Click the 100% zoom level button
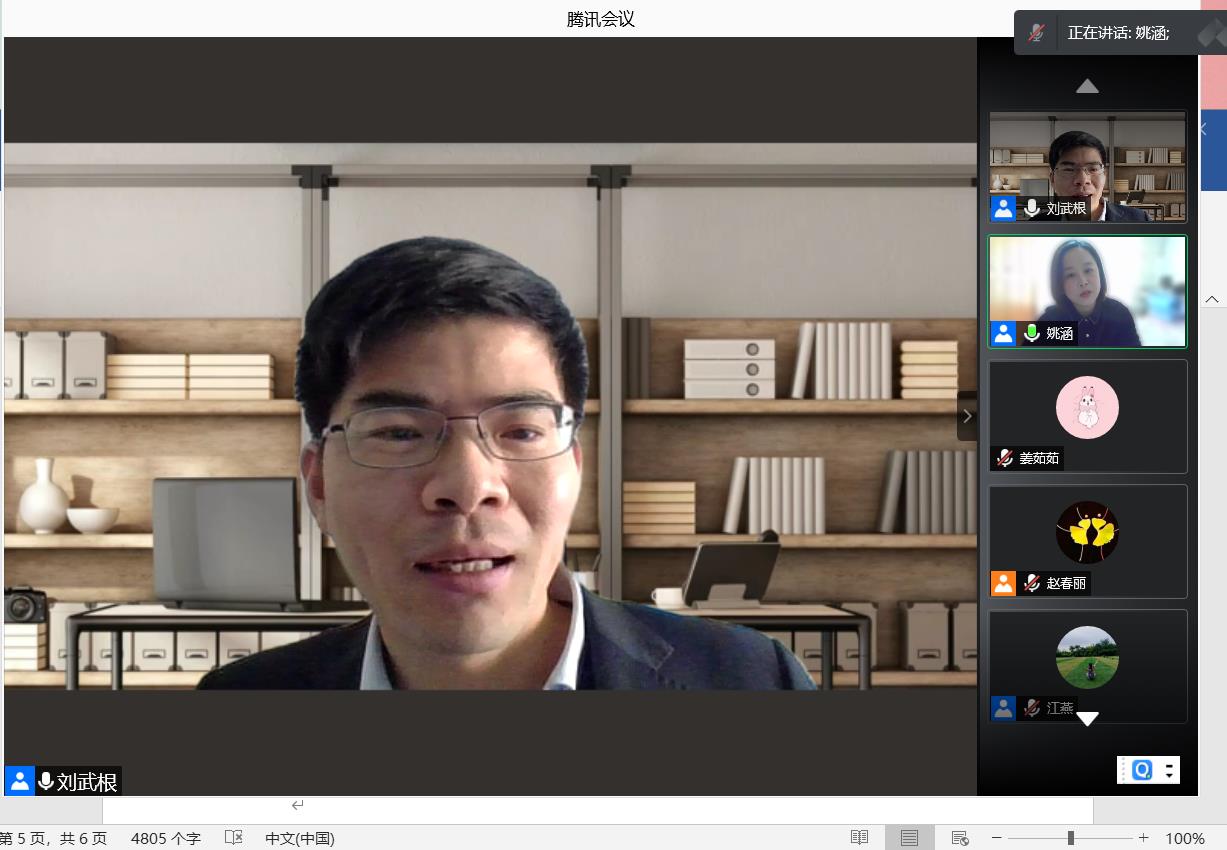The height and width of the screenshot is (850, 1227). [1185, 838]
